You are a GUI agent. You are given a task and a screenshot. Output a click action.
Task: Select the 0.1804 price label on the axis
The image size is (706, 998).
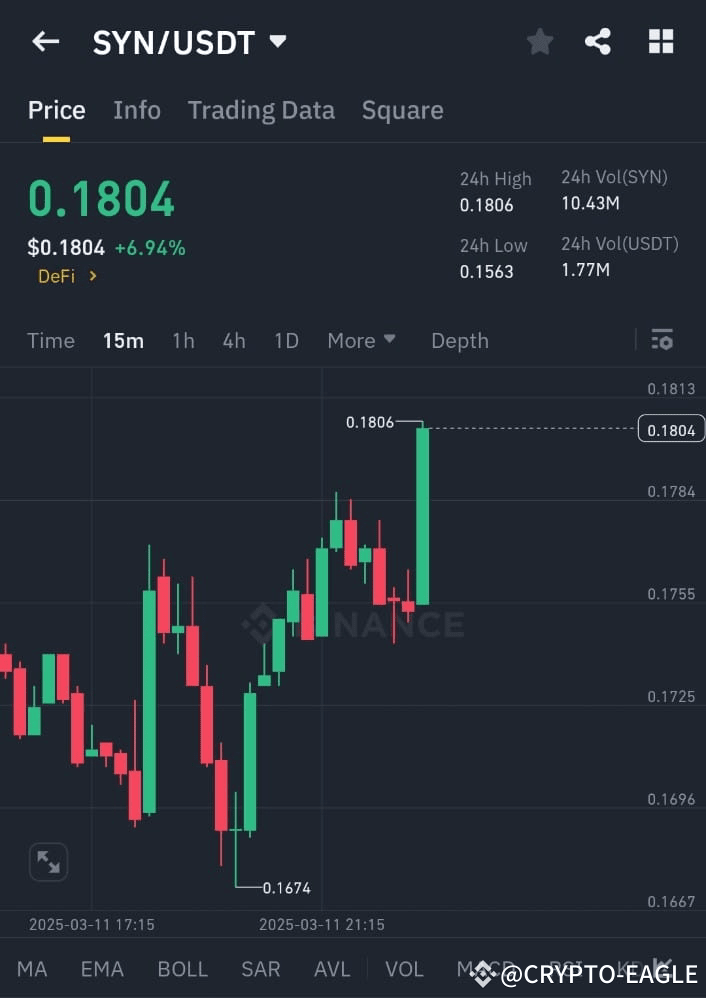pyautogui.click(x=671, y=428)
